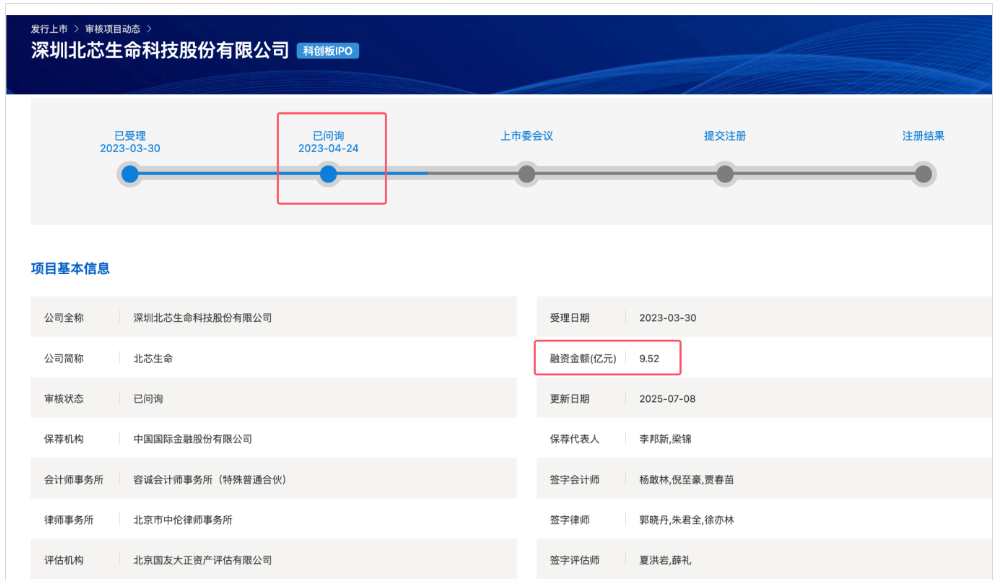This screenshot has height=580, width=996.
Task: Click the 已问询 stage label
Action: [328, 135]
